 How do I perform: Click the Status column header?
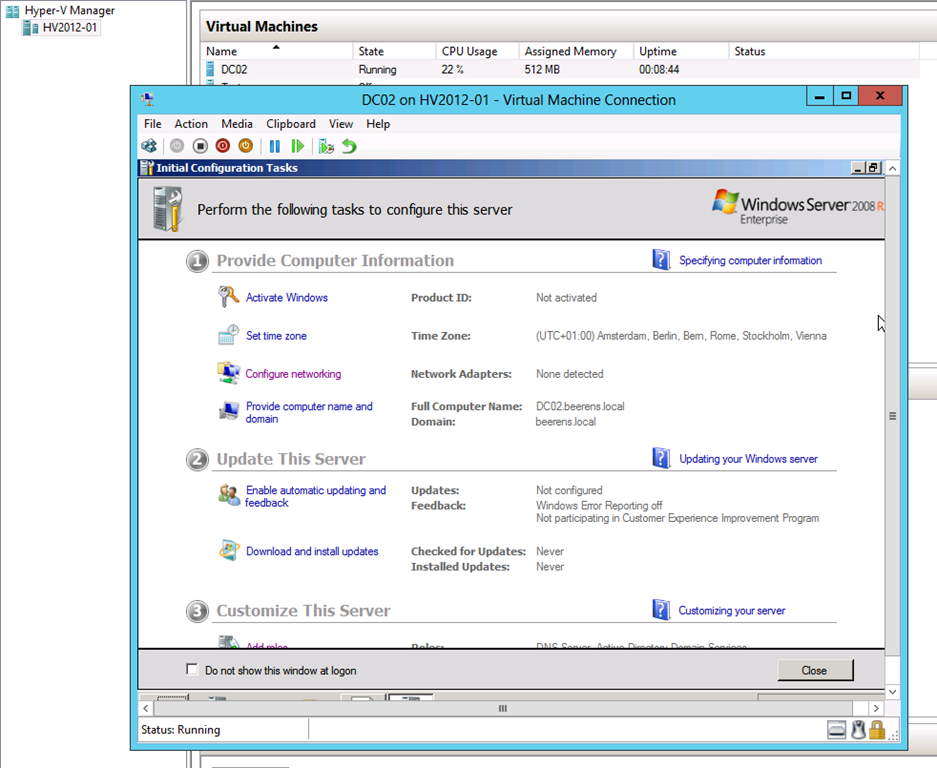point(824,51)
